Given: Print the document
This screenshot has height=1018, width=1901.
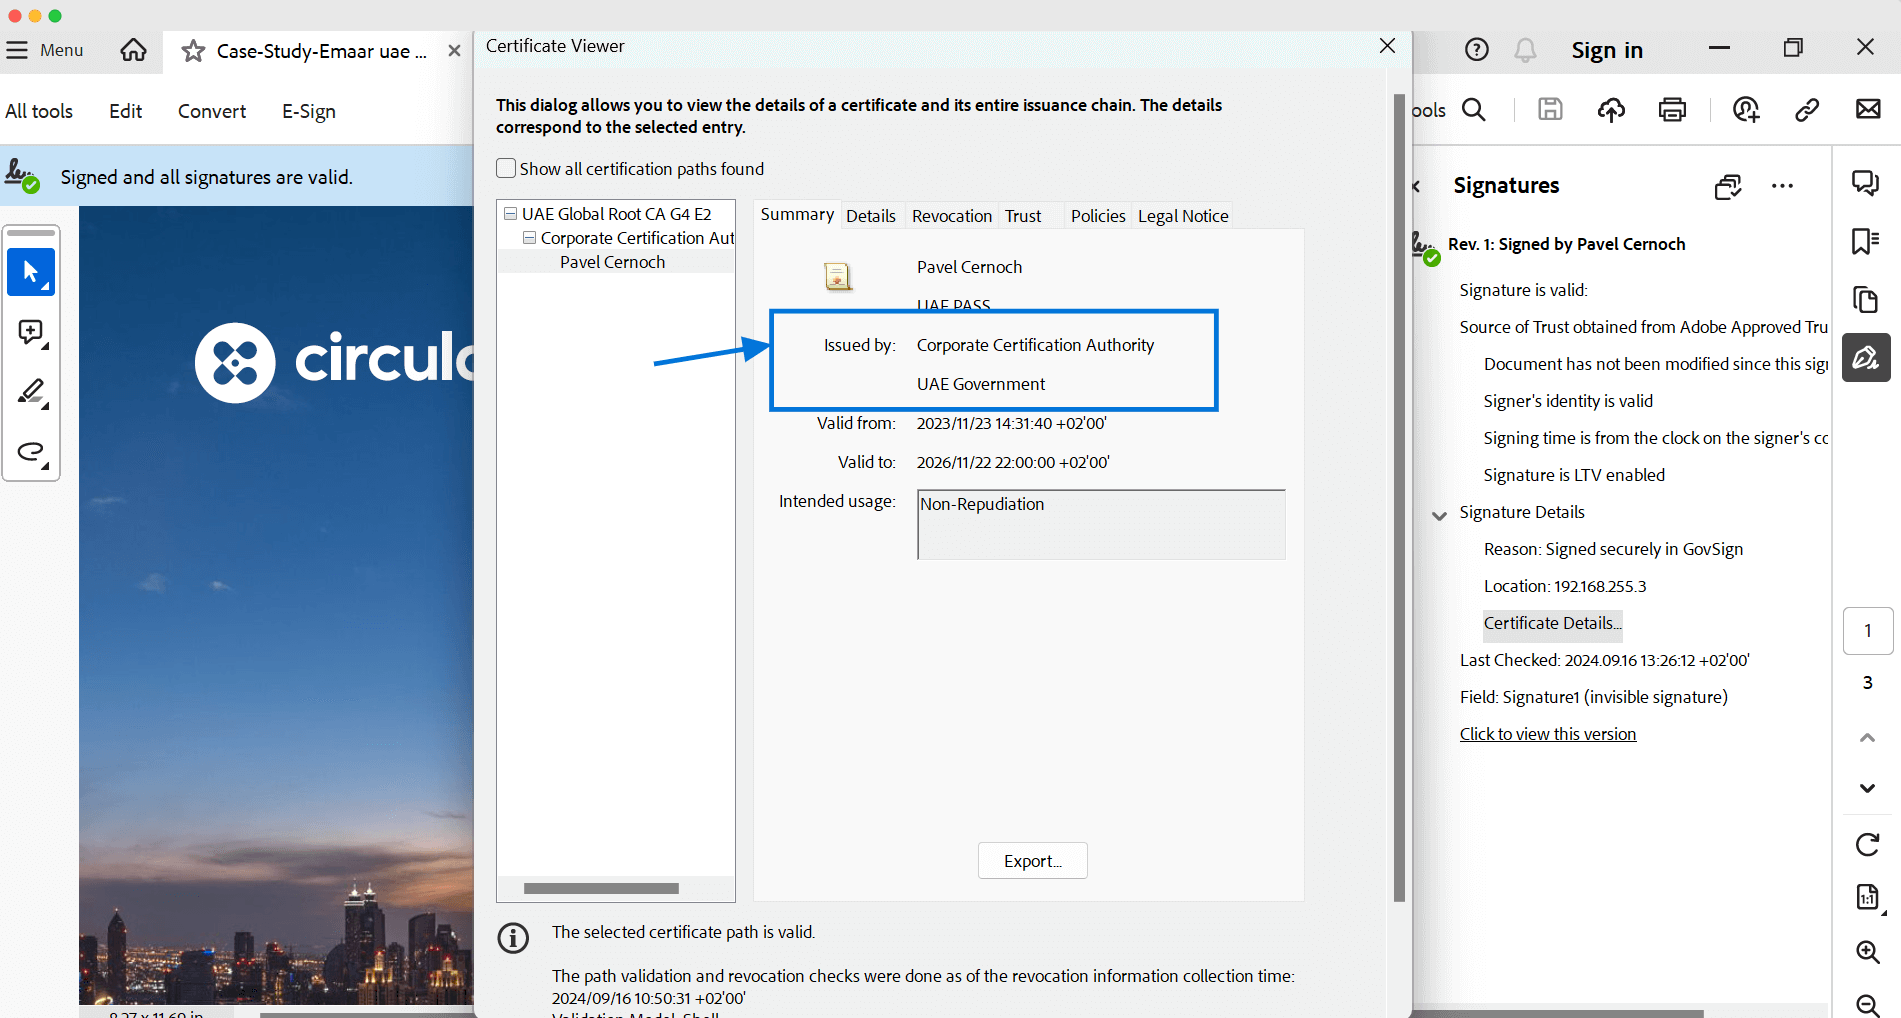Looking at the screenshot, I should (1673, 110).
